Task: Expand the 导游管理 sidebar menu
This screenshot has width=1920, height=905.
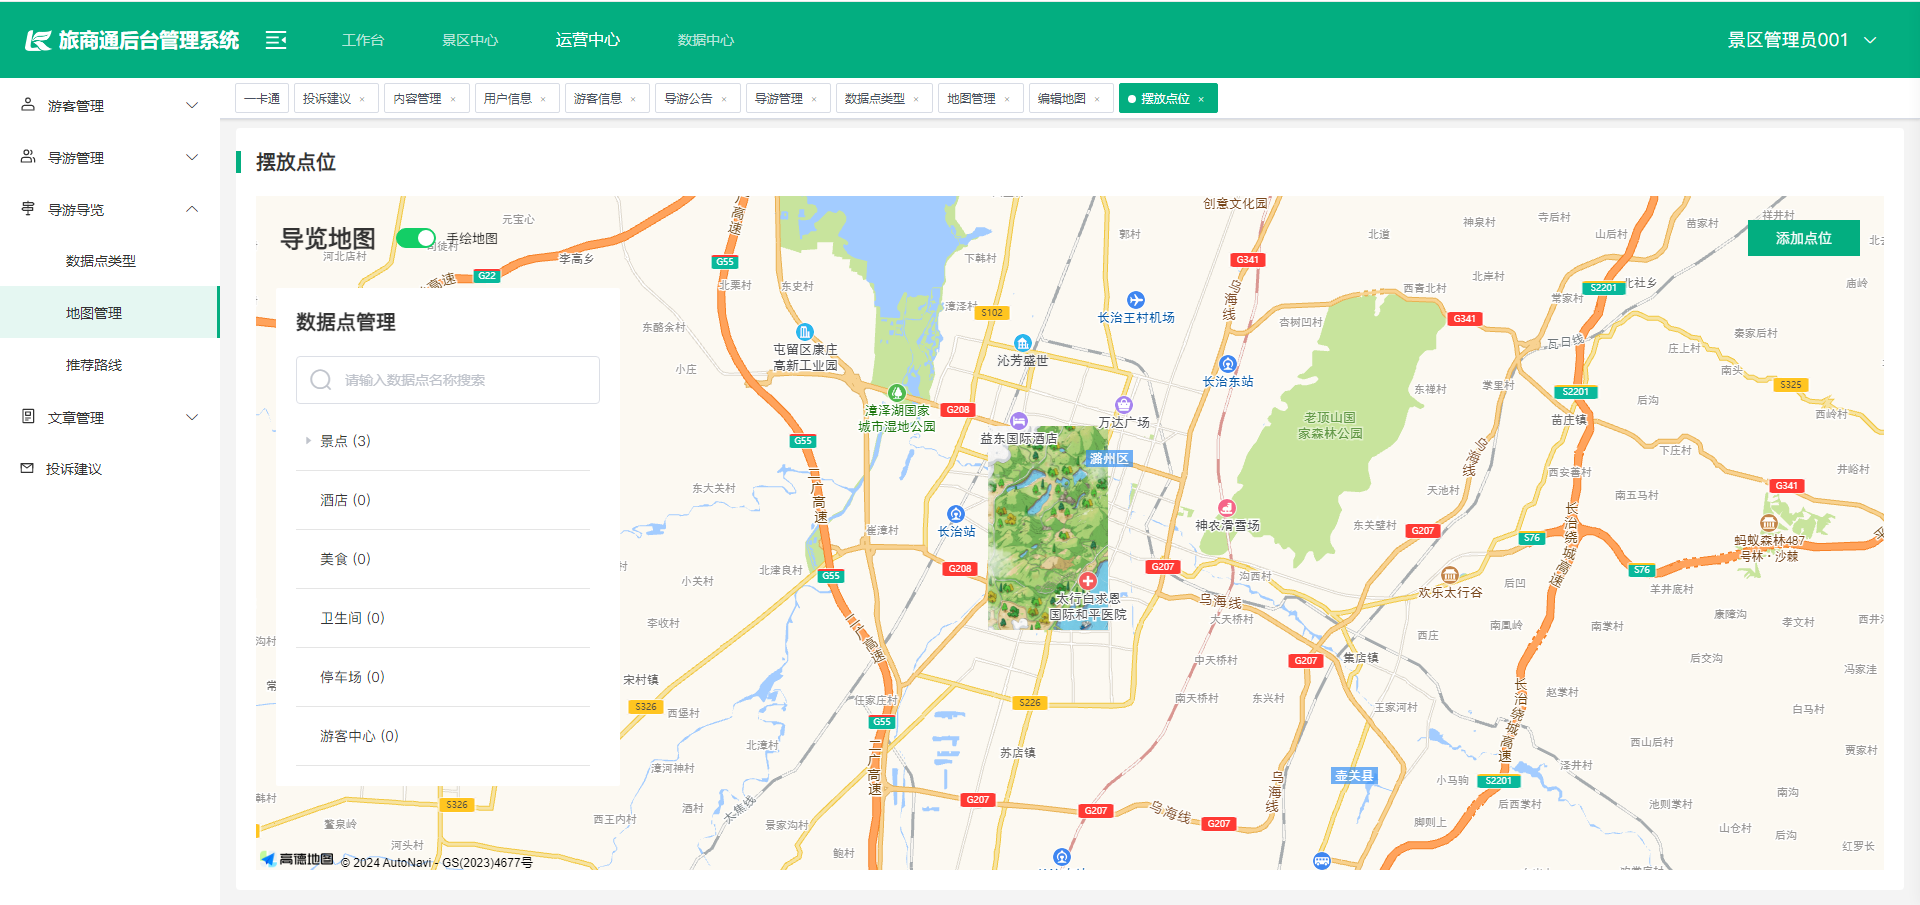Action: [x=192, y=157]
